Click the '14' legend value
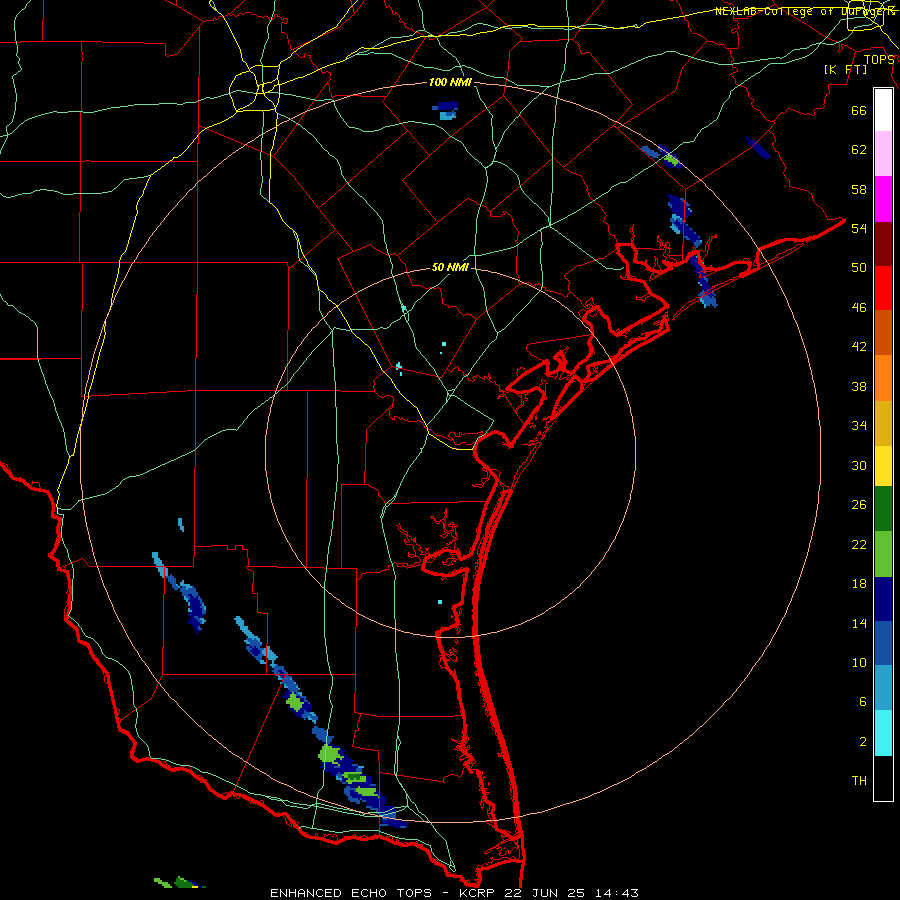The height and width of the screenshot is (900, 900). 859,623
